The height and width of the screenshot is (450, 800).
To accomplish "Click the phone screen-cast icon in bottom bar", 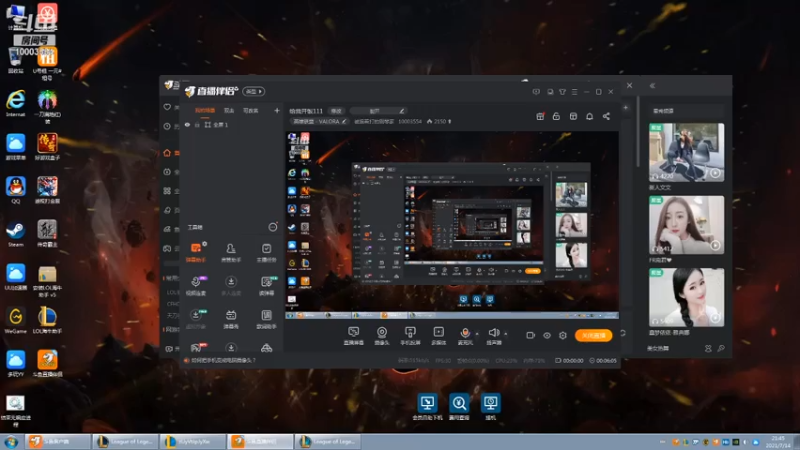I will point(410,336).
